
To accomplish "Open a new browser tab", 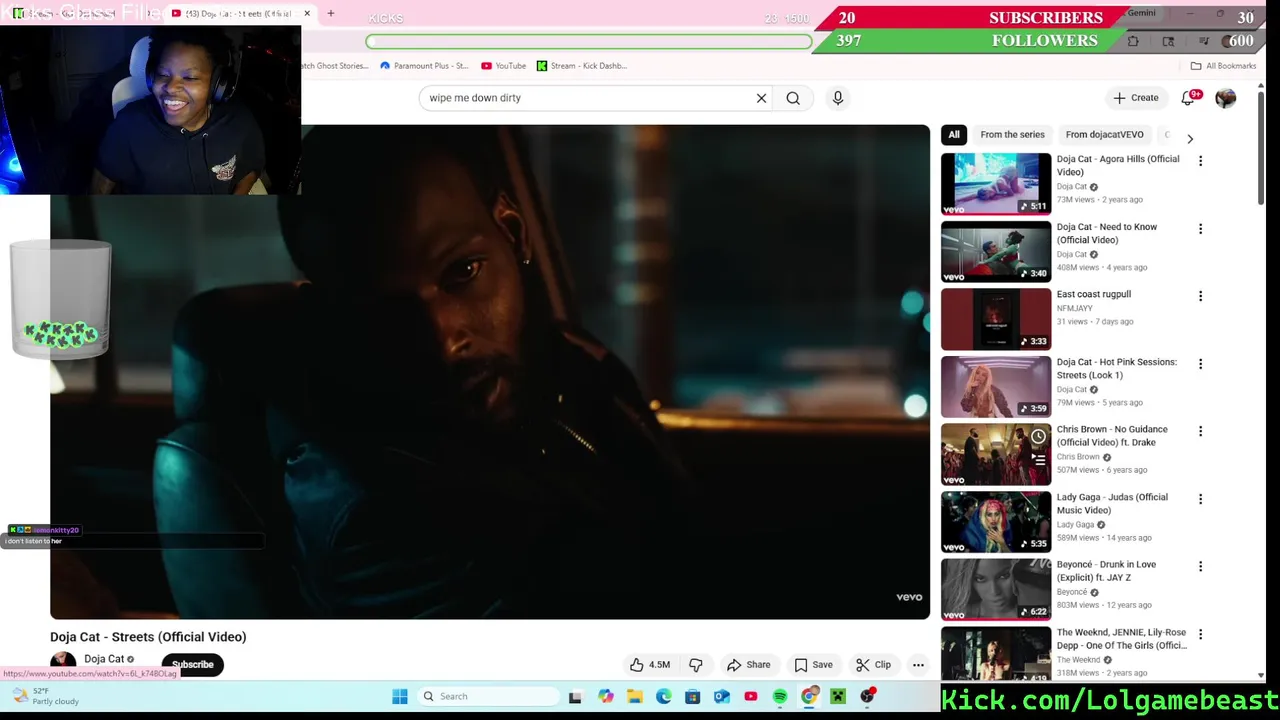I will (331, 14).
